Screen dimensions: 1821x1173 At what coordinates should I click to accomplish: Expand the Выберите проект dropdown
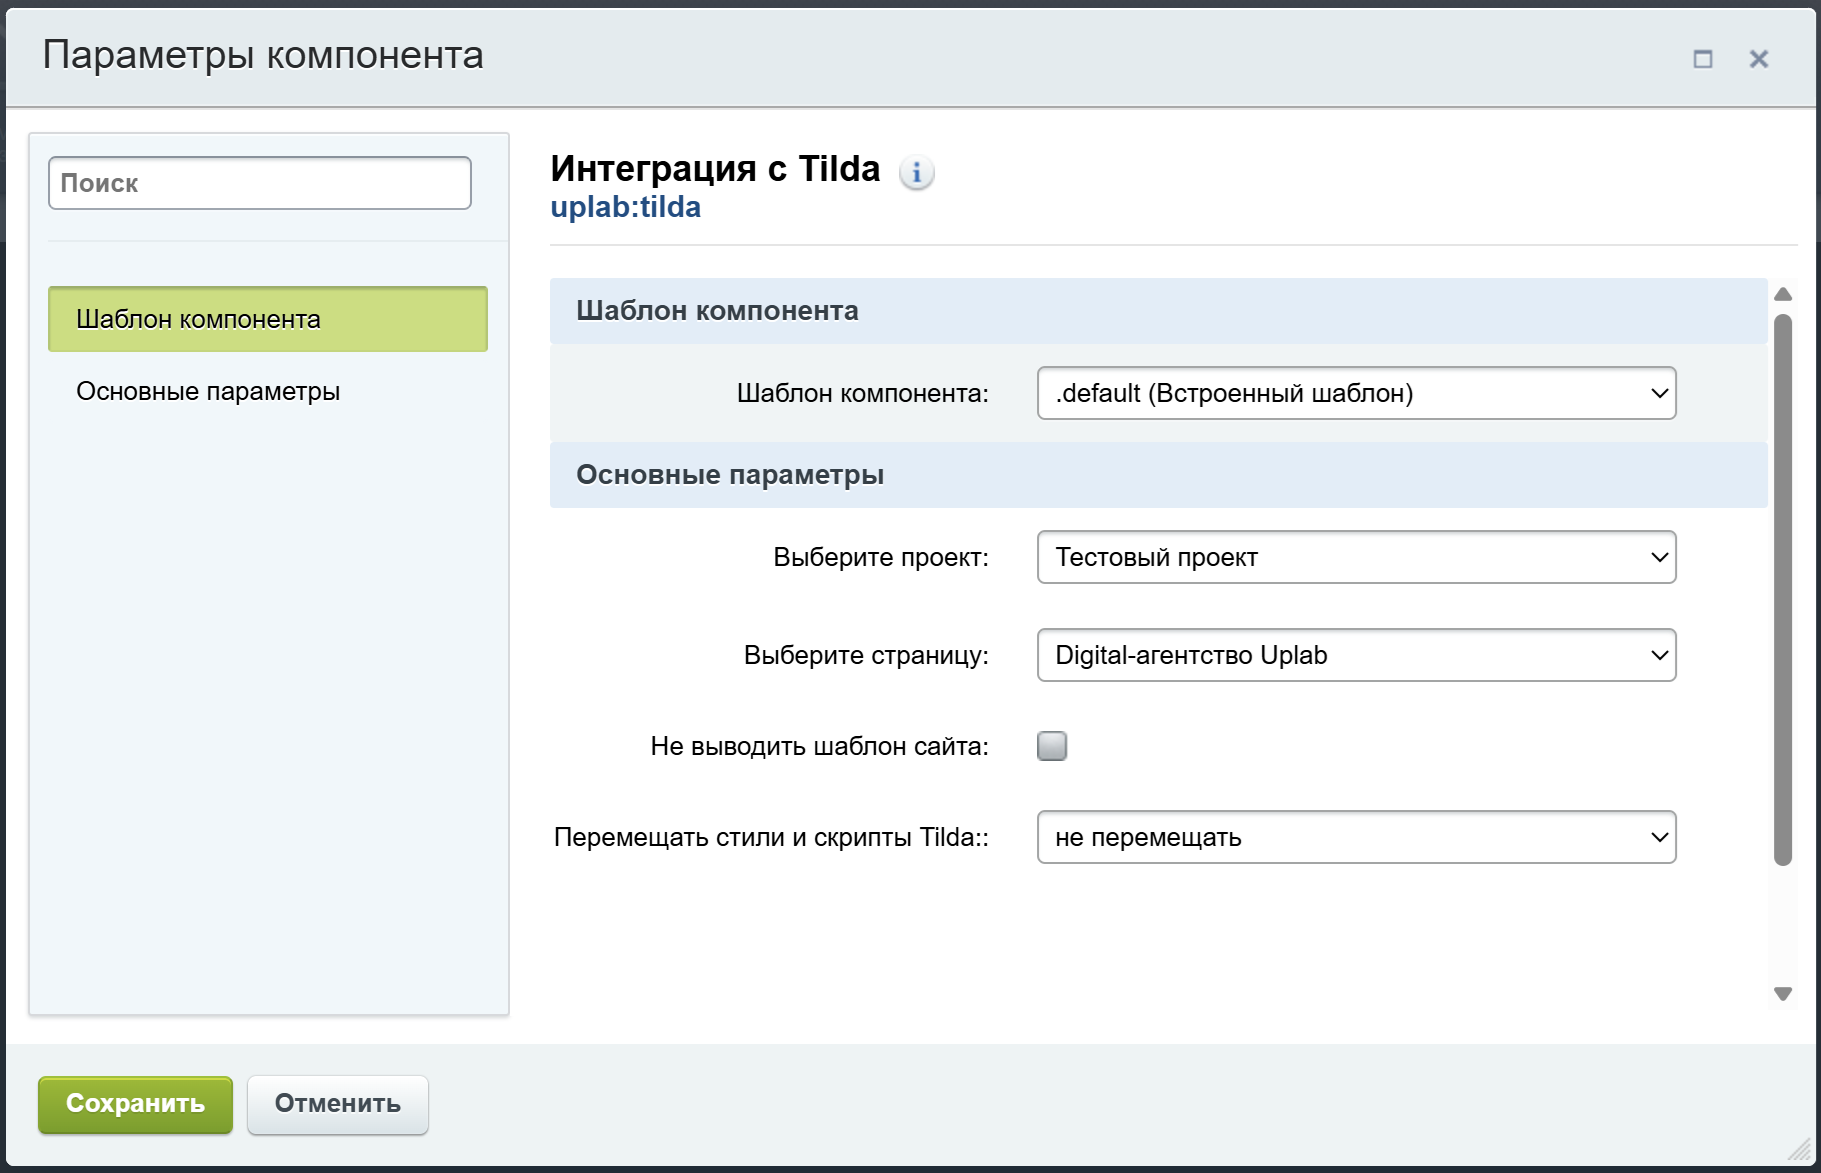[x=1356, y=557]
